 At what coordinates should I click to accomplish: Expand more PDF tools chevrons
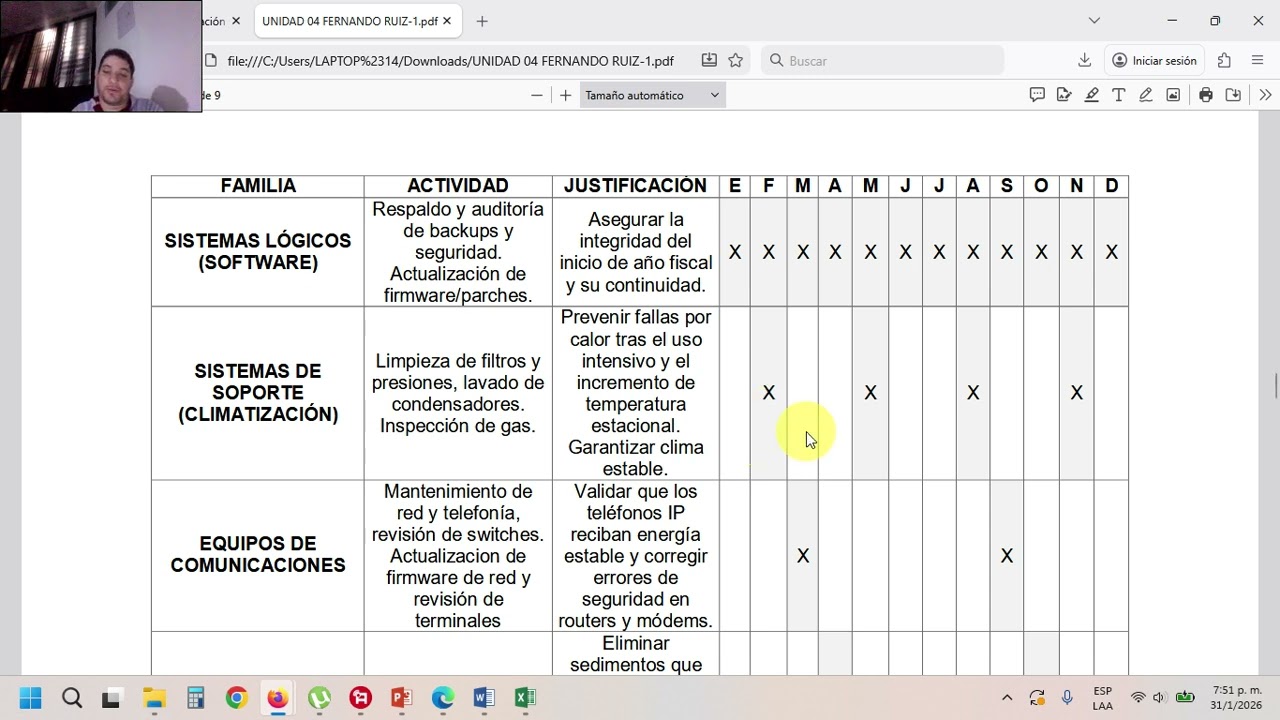(1265, 95)
